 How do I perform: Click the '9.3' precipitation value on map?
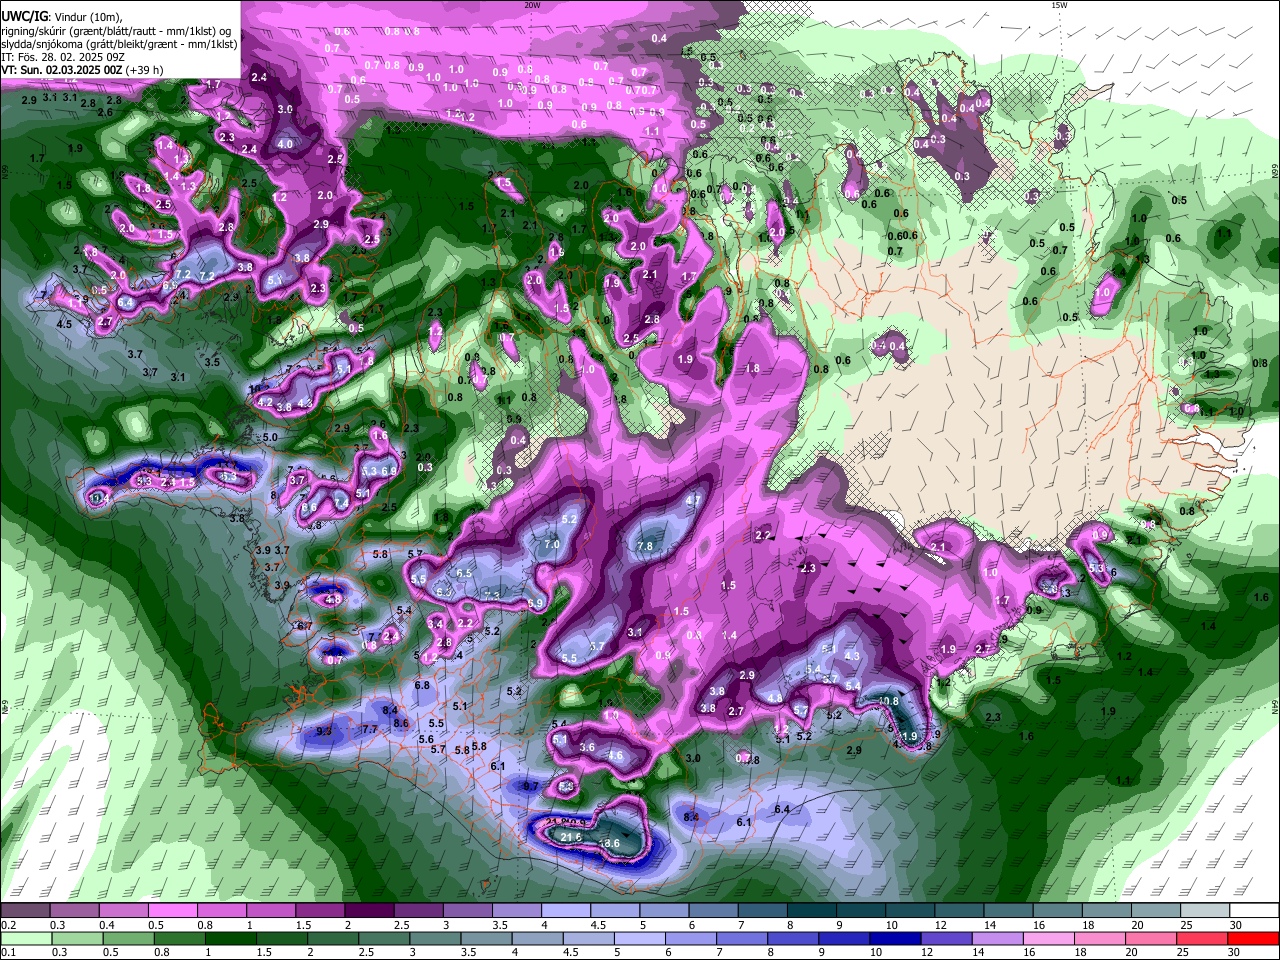(324, 732)
